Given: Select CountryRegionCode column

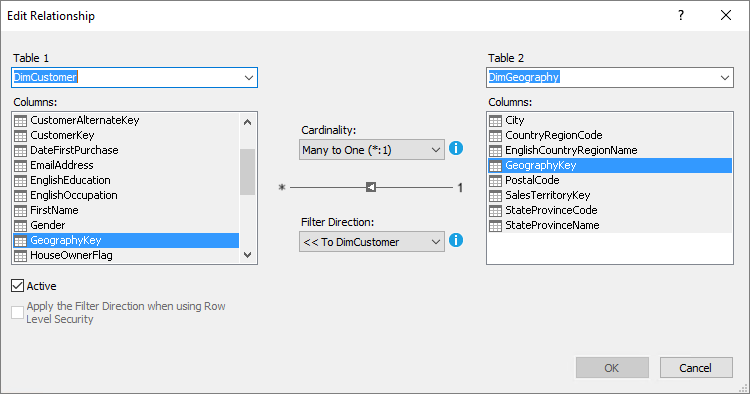Looking at the screenshot, I should (x=610, y=135).
